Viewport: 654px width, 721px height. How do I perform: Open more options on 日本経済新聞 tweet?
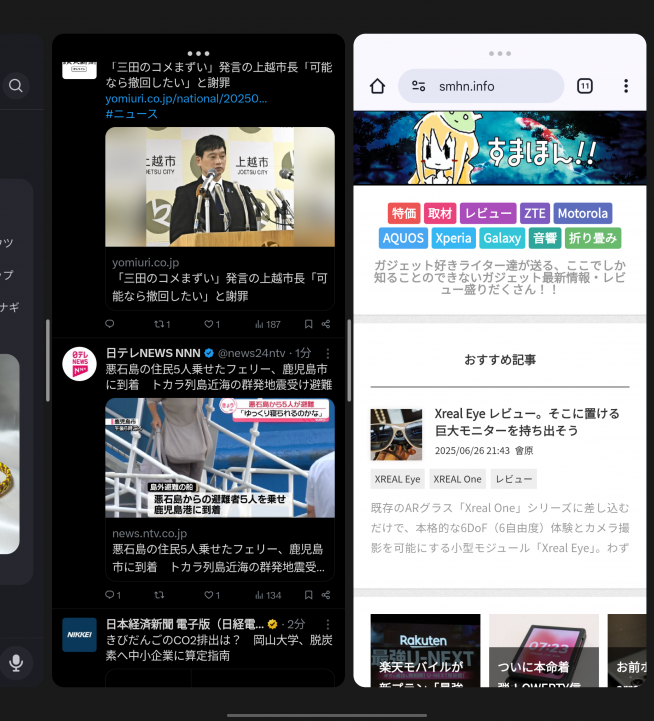point(327,624)
